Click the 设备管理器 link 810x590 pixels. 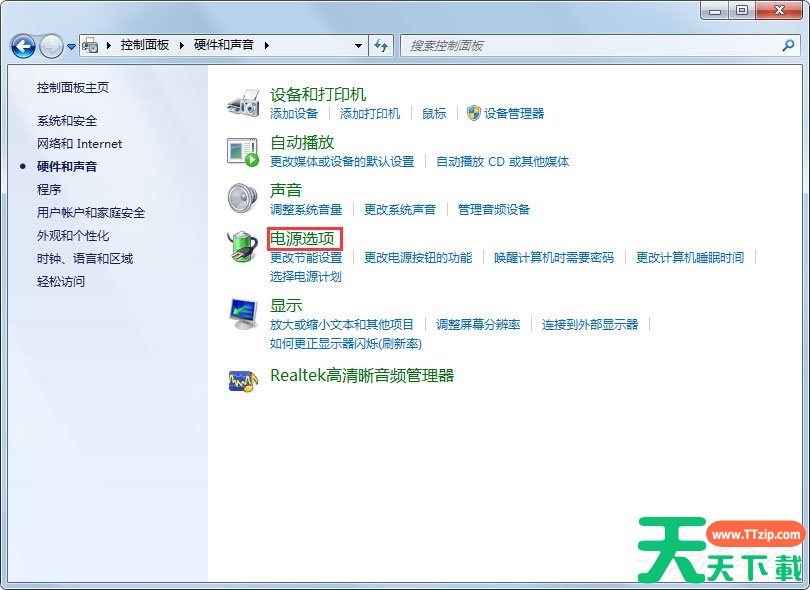pyautogui.click(x=514, y=114)
